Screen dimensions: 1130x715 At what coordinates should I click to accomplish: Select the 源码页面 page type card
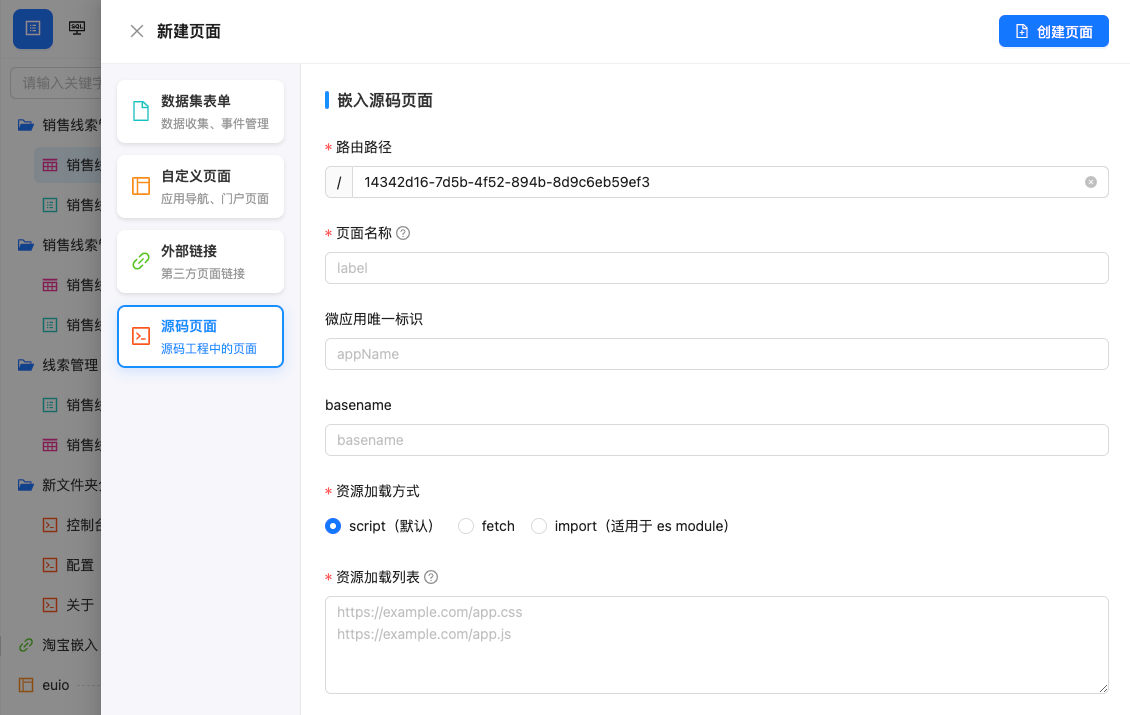pyautogui.click(x=200, y=337)
